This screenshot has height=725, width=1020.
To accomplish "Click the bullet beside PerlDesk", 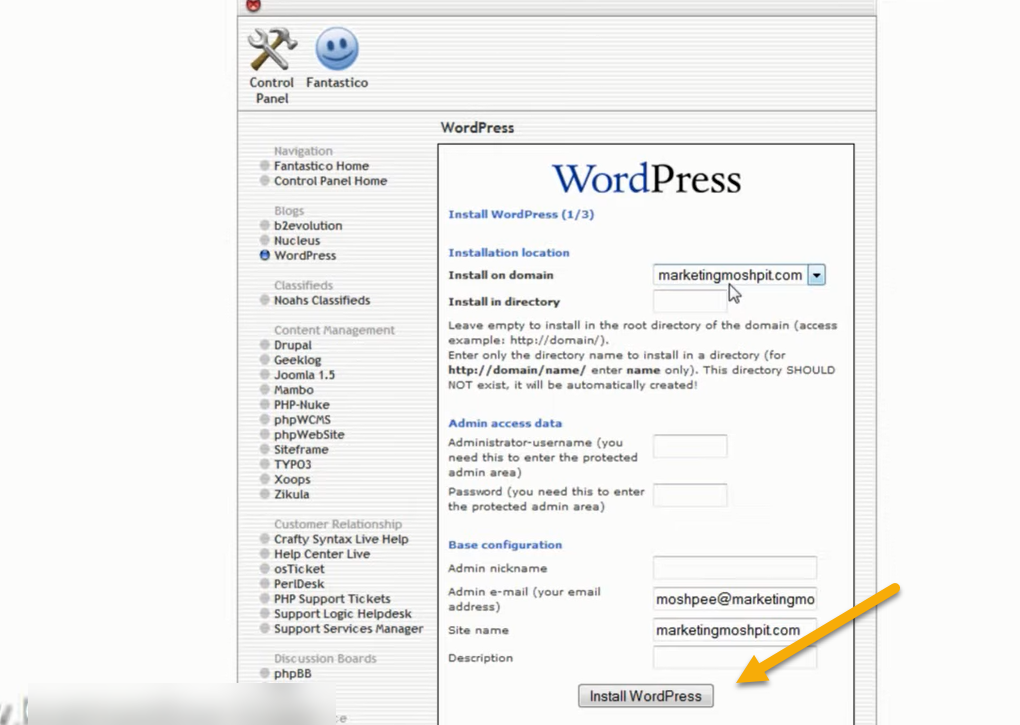I will point(265,585).
